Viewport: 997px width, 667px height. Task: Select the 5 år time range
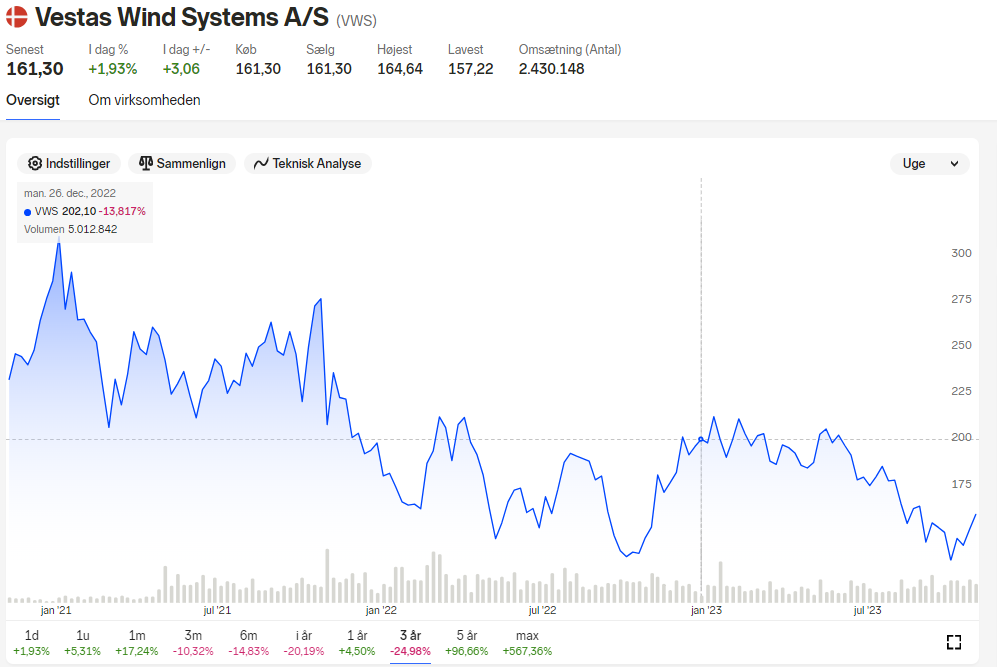click(467, 643)
